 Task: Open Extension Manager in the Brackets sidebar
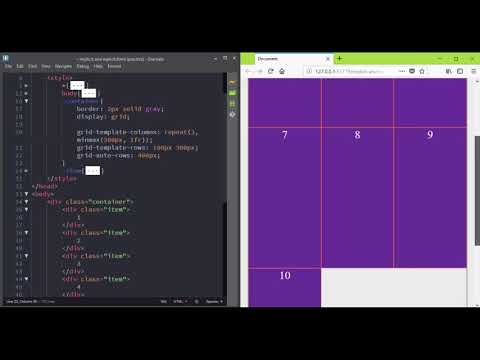(232, 93)
